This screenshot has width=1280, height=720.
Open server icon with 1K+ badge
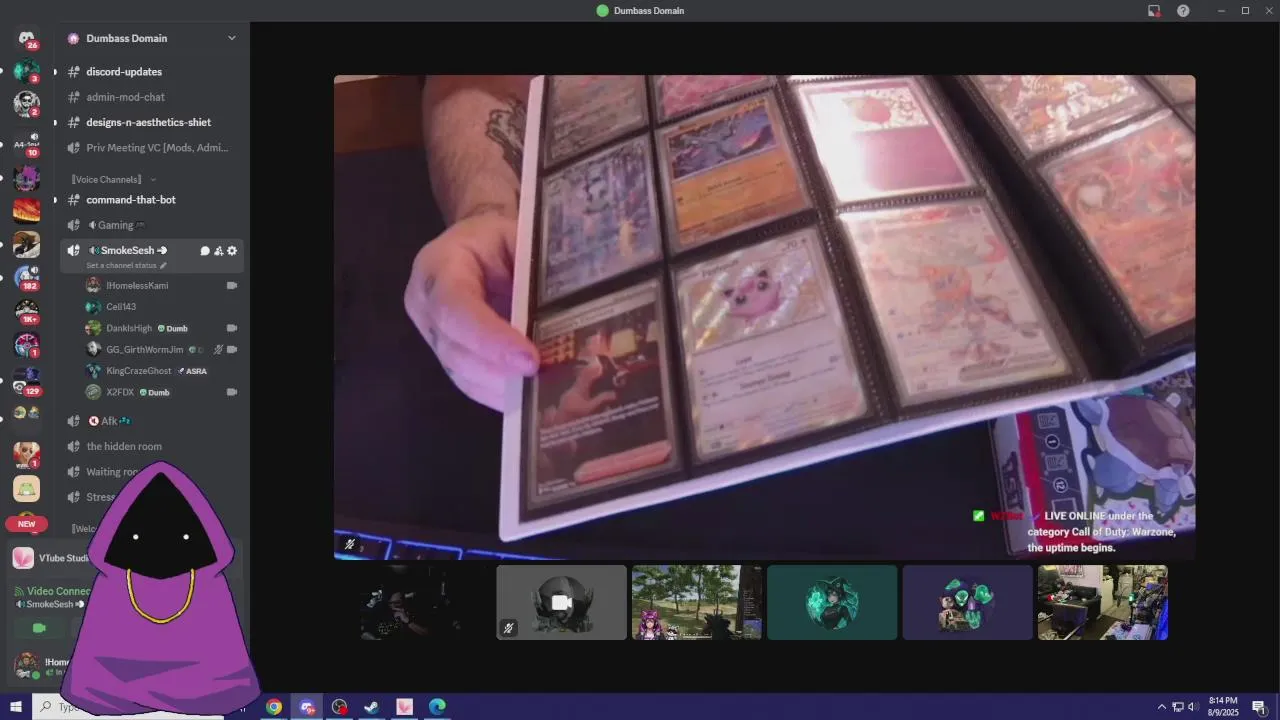point(26,312)
